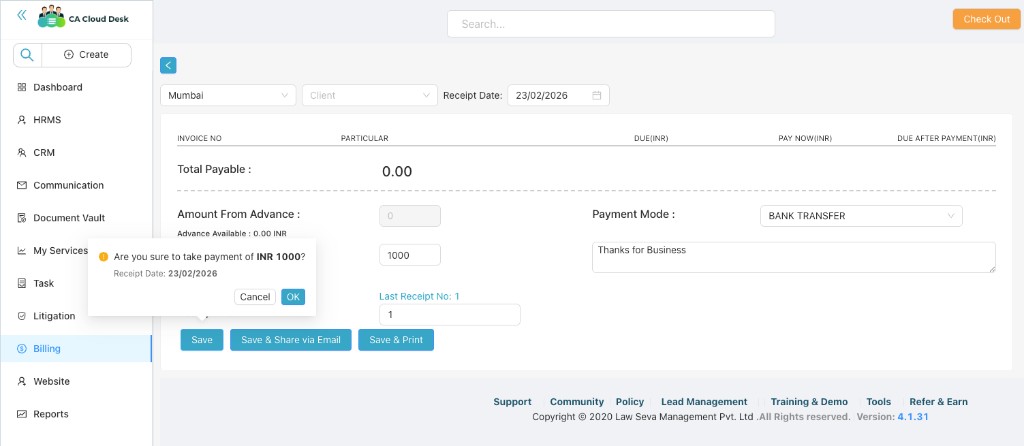This screenshot has width=1024, height=446.
Task: Open Dashboard from sidebar
Action: [57, 87]
